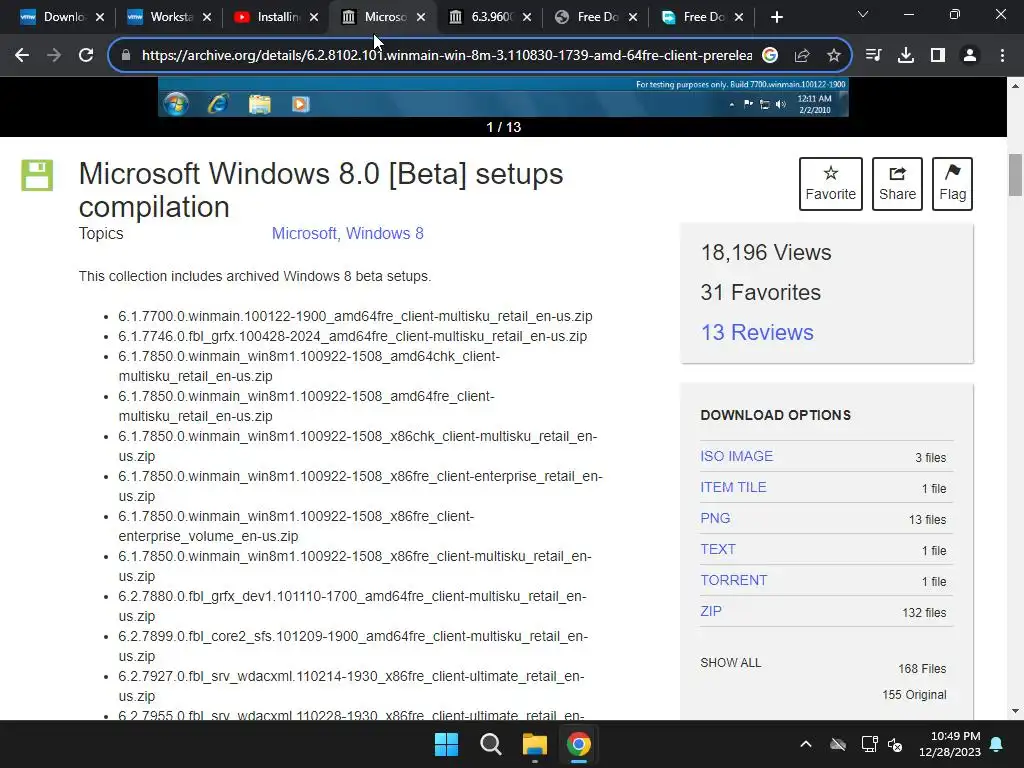The width and height of the screenshot is (1024, 768).
Task: Click the scrollbar up arrow
Action: [x=1015, y=86]
